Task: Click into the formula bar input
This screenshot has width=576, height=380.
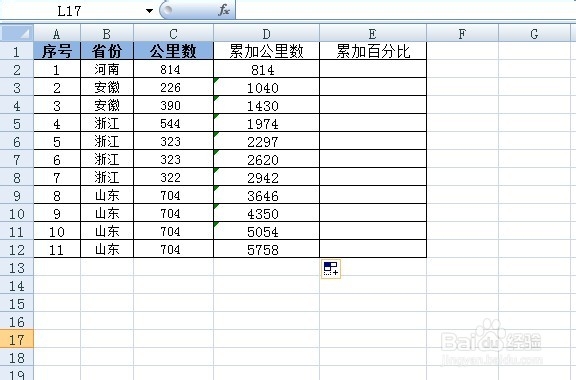Action: (406, 10)
